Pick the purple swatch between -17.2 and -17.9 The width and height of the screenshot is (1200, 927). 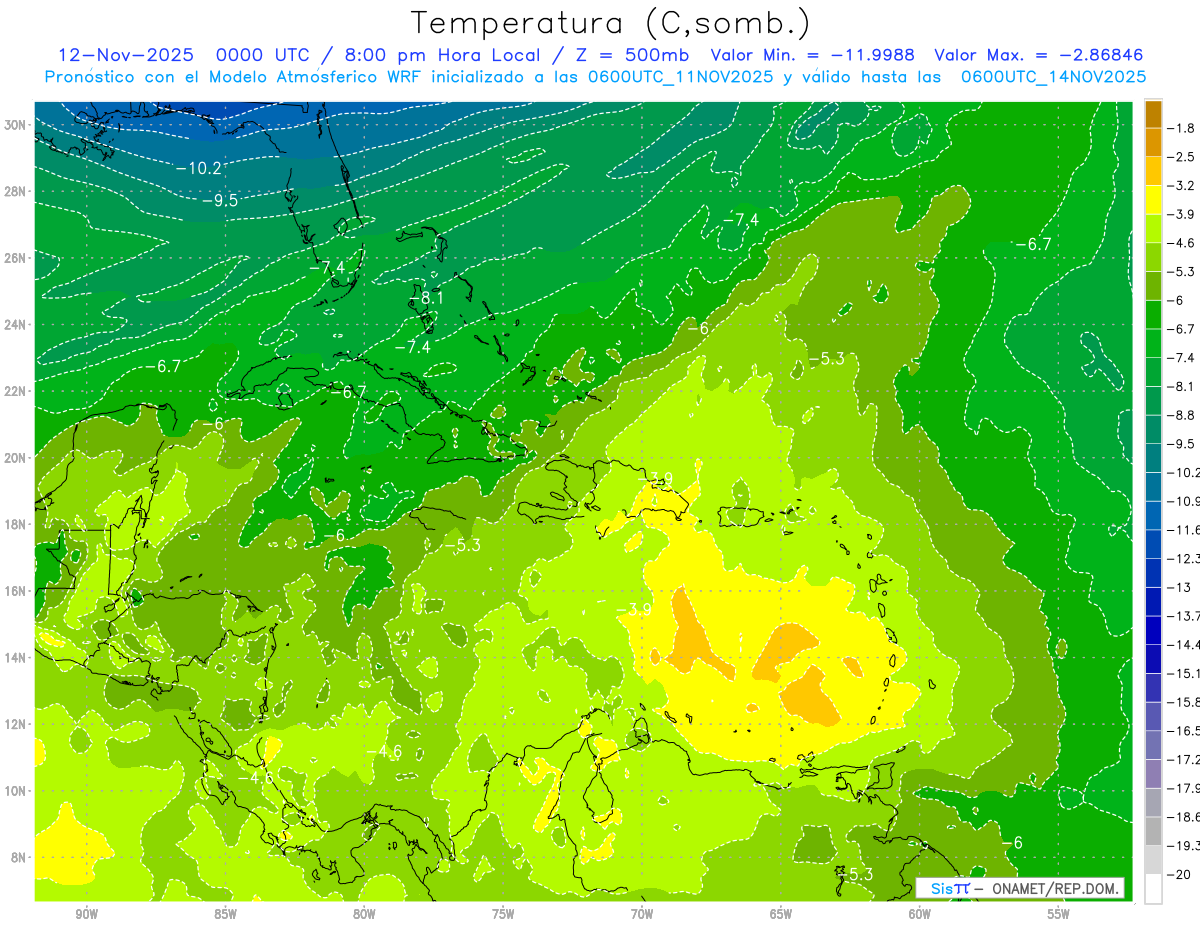tap(1153, 773)
